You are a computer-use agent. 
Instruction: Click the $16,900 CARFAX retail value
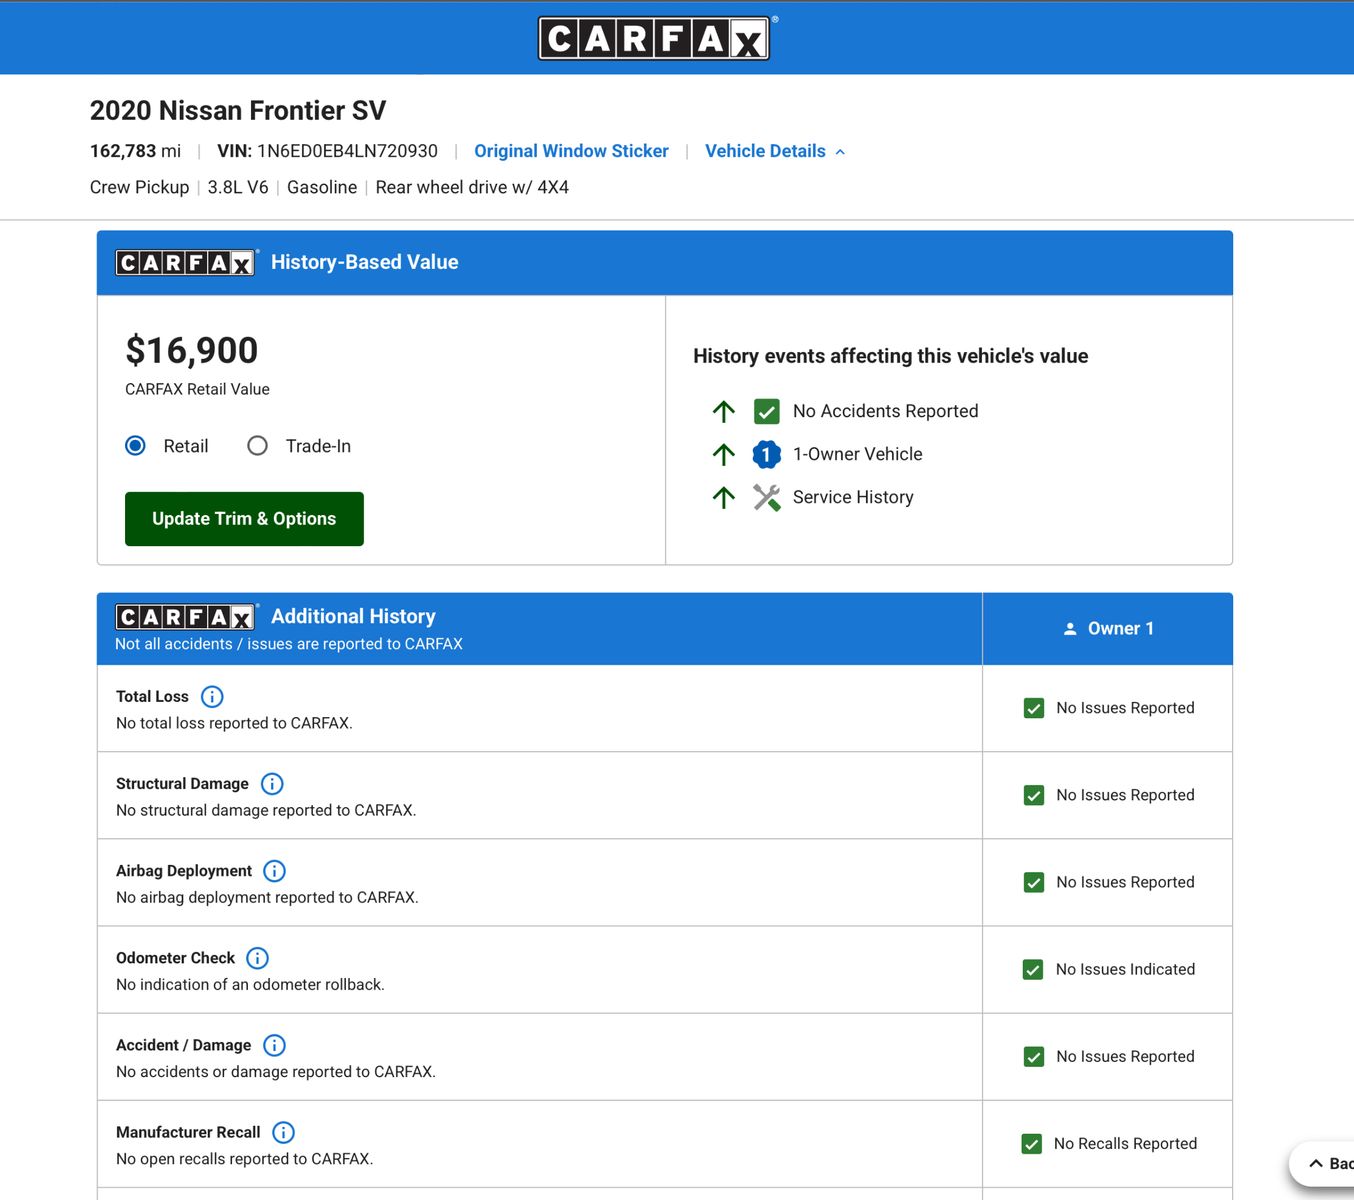pyautogui.click(x=192, y=351)
